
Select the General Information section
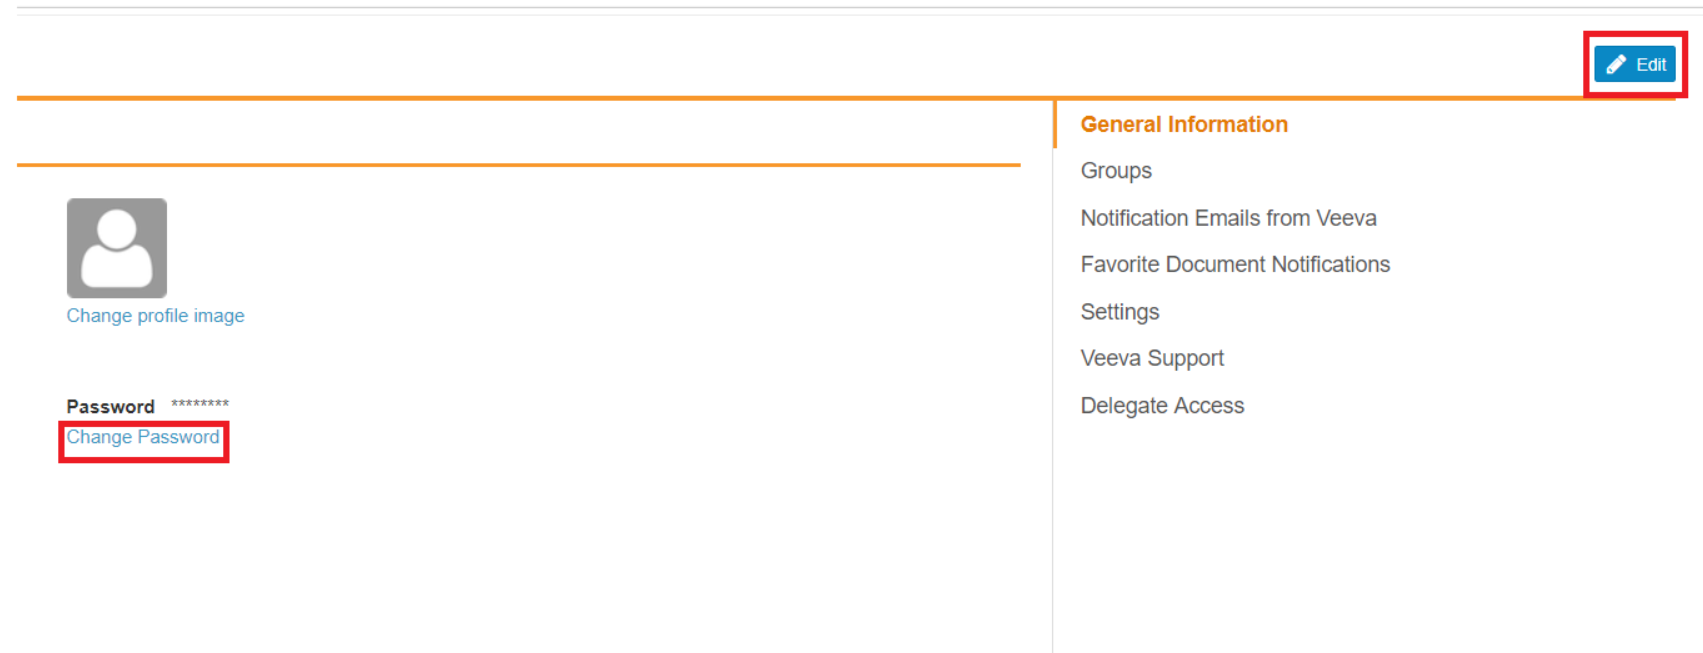(x=1184, y=124)
